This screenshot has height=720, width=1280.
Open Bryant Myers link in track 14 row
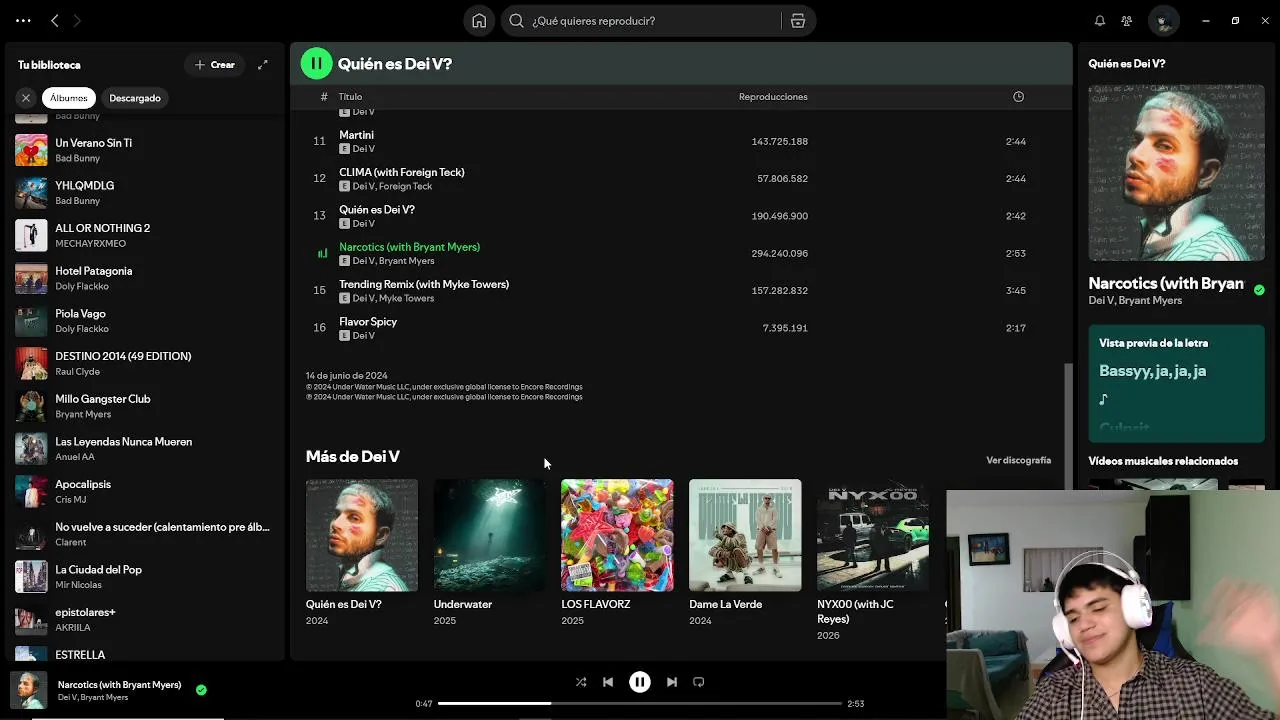(x=406, y=261)
